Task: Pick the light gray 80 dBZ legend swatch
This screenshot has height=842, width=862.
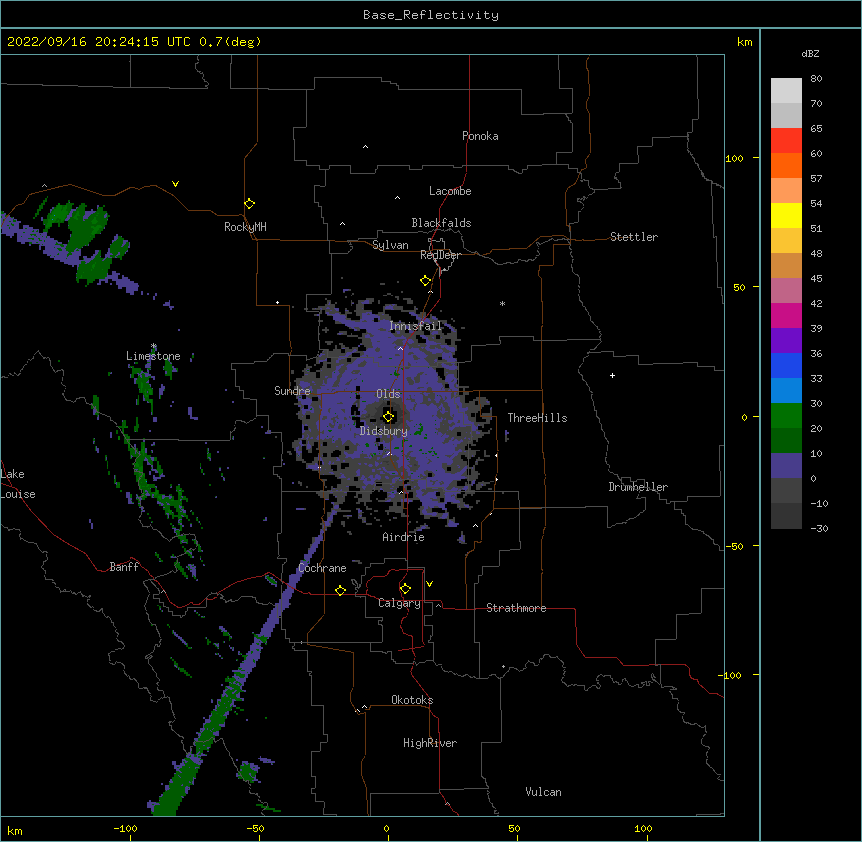Action: click(x=786, y=91)
